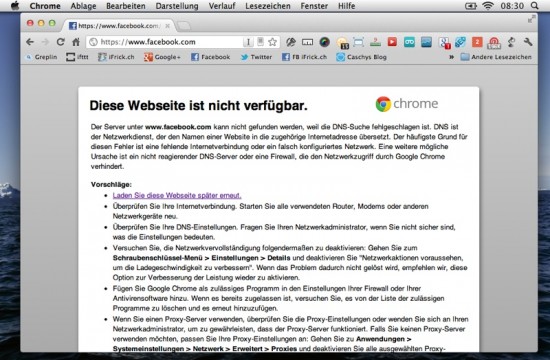
Task: Open the orange extension icon showing 2
Action: coord(477,42)
